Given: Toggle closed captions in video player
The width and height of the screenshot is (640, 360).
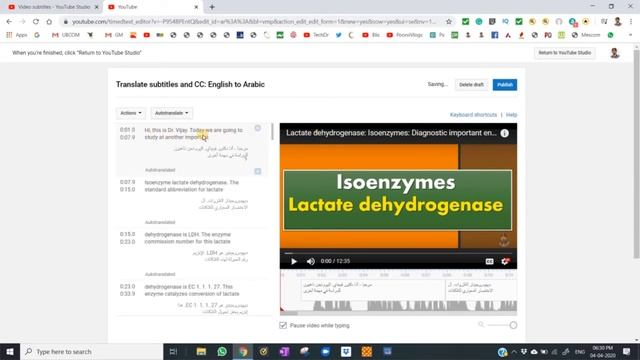Looking at the screenshot, I should point(489,261).
